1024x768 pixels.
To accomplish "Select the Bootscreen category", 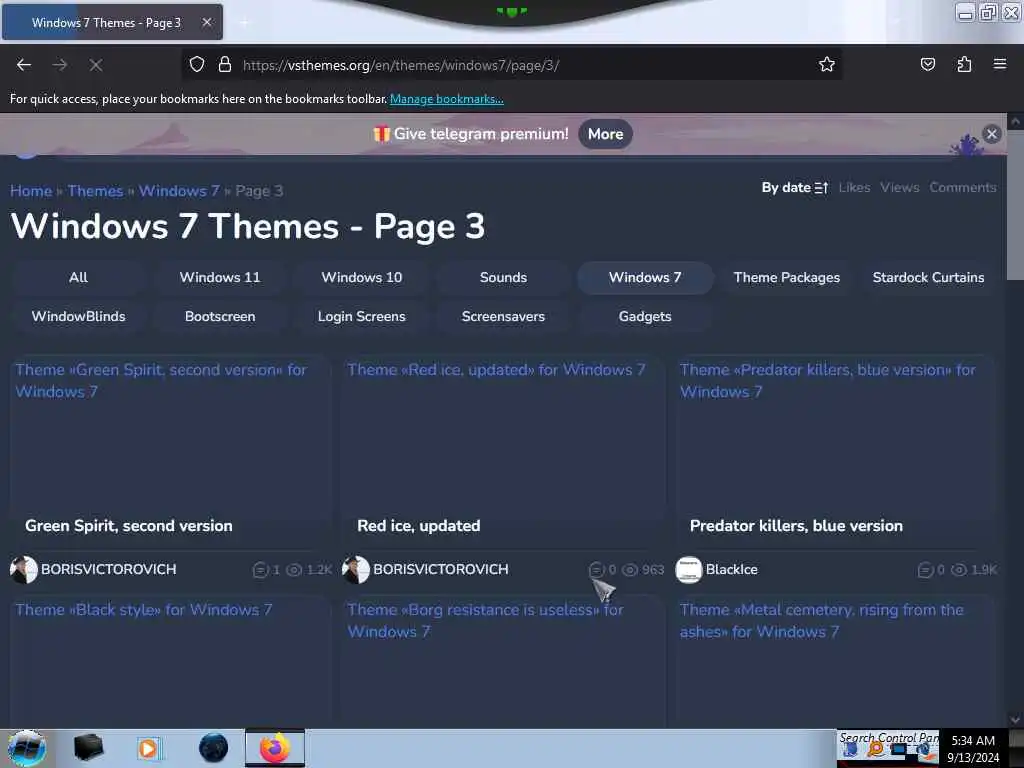I will click(220, 317).
